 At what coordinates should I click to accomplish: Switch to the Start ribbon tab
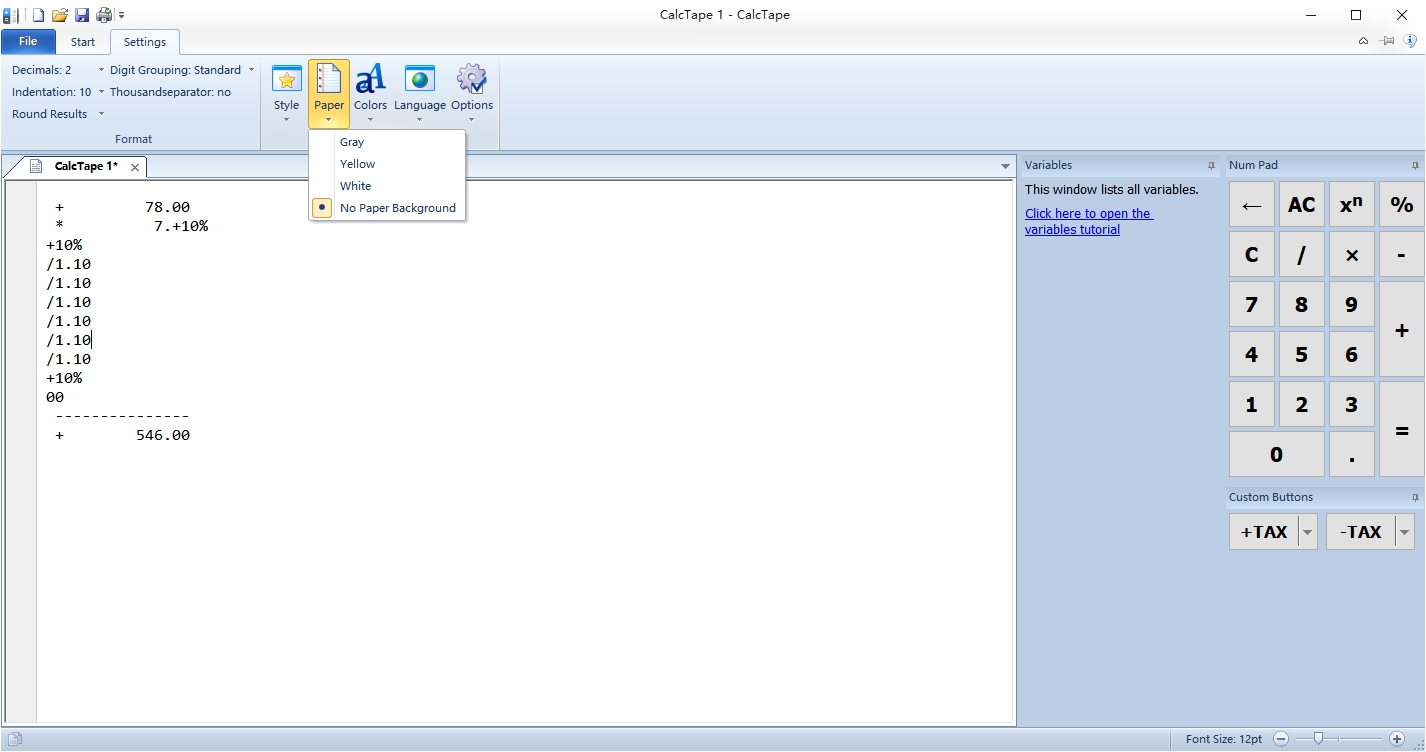83,42
